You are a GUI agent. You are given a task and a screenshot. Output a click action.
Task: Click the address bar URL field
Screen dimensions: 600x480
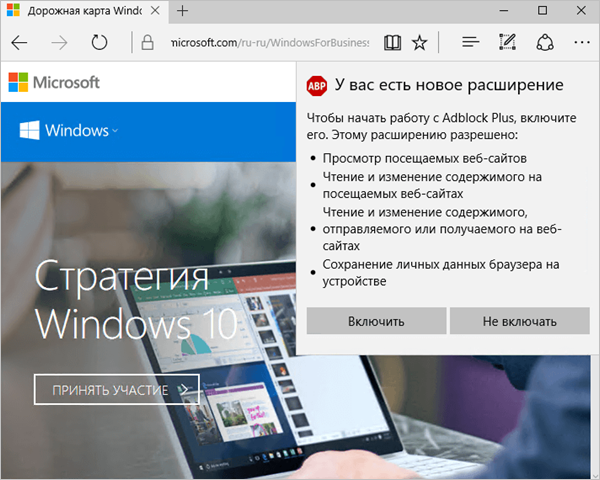[x=270, y=42]
